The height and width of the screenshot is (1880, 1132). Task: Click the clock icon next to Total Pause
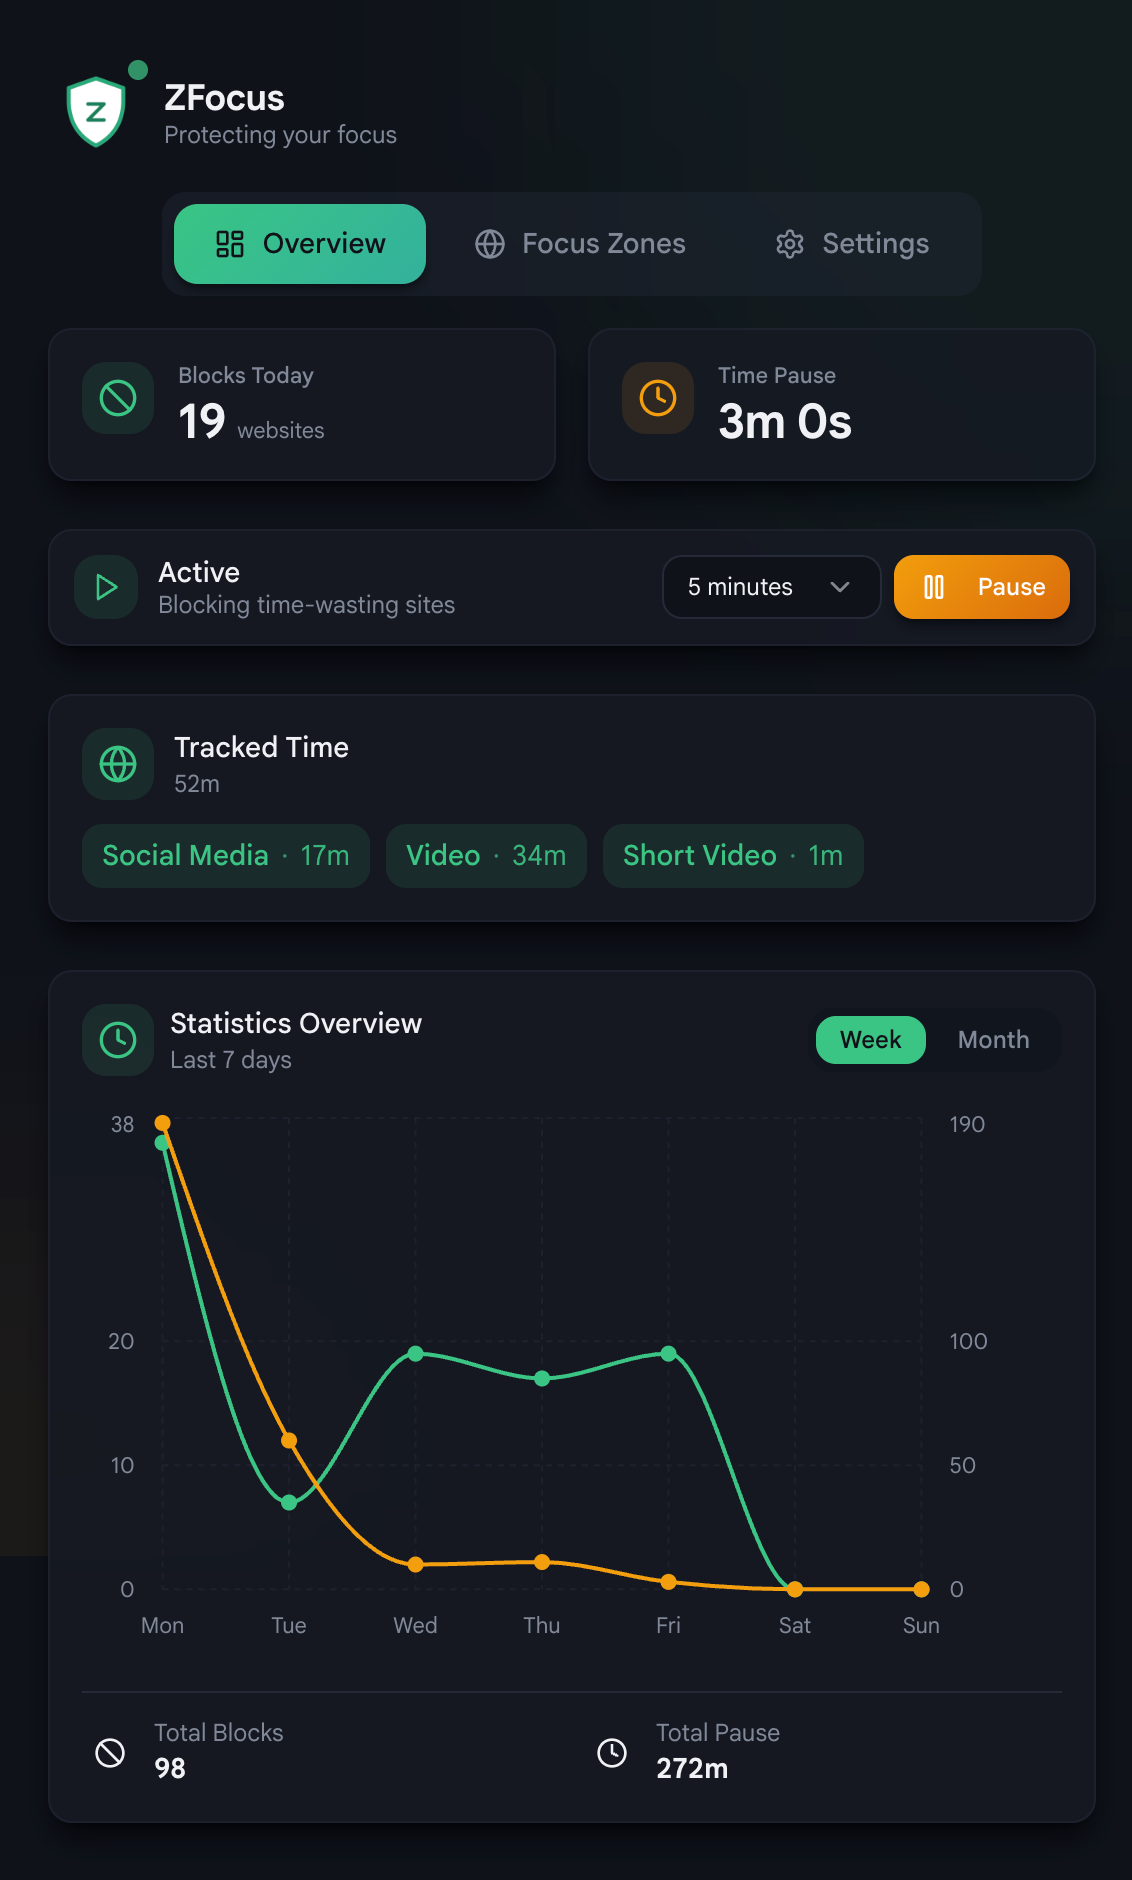611,1750
